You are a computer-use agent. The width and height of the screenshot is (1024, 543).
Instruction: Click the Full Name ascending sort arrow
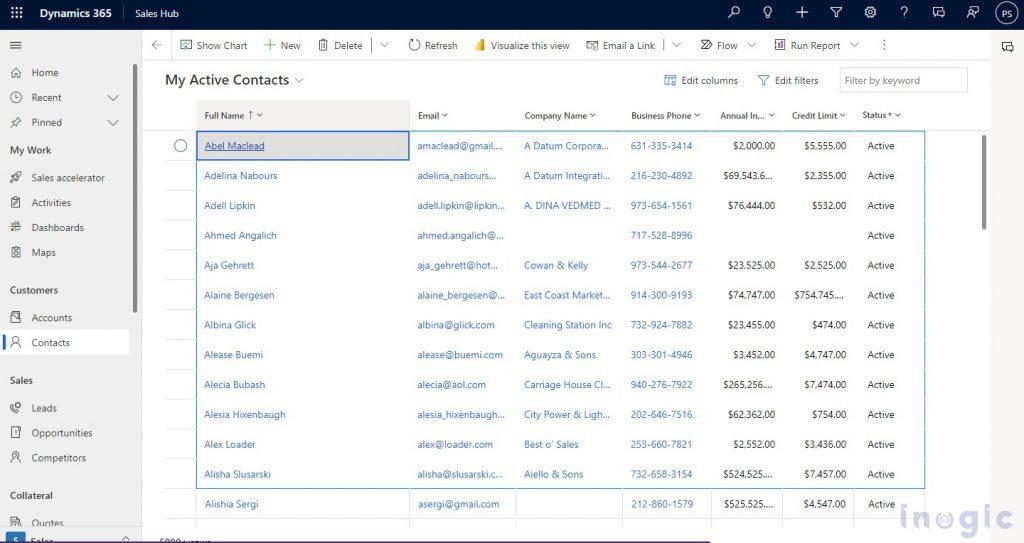click(250, 115)
